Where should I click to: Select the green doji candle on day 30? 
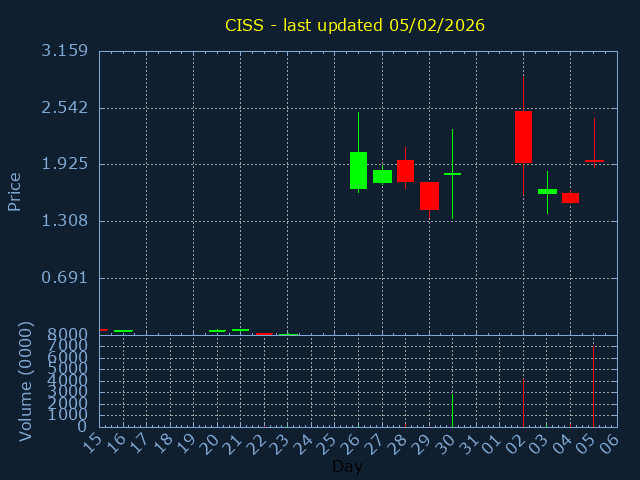tap(452, 174)
